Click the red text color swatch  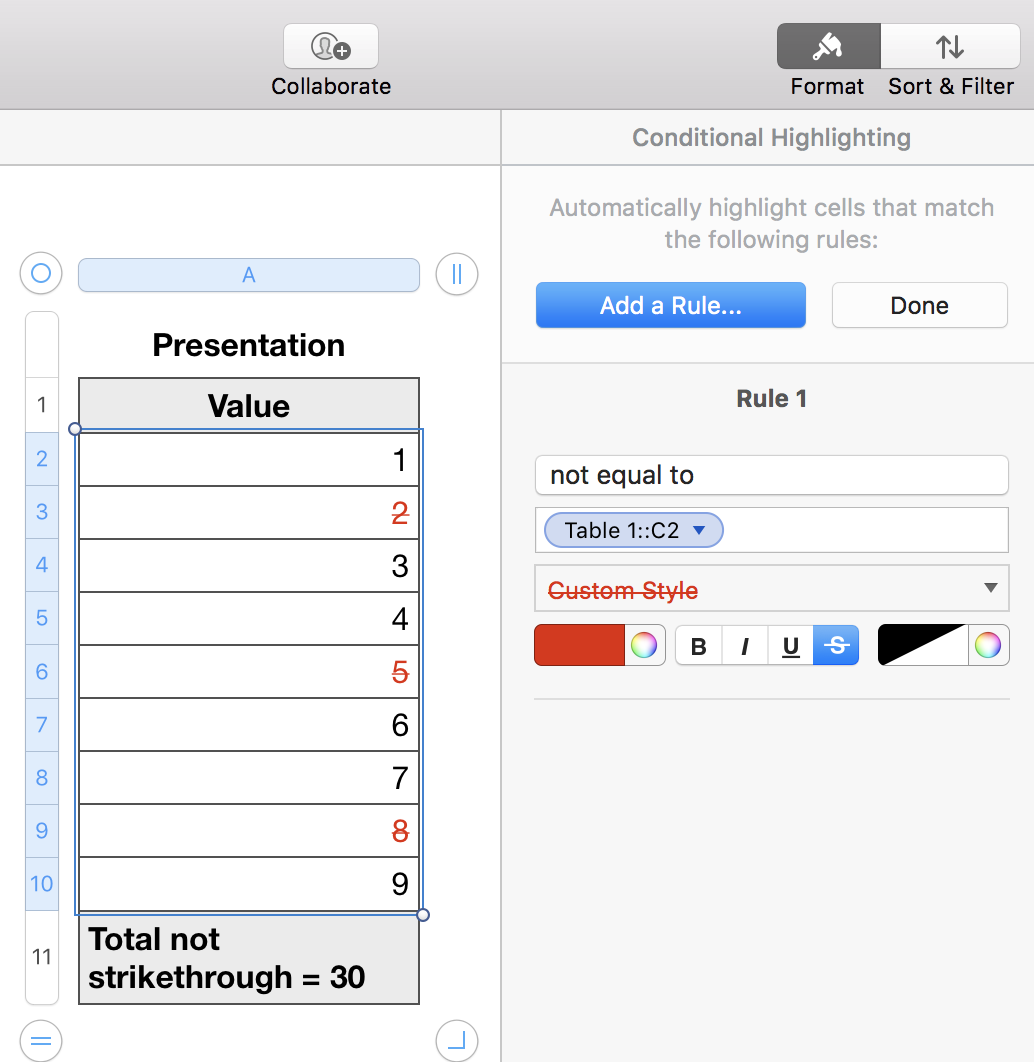pyautogui.click(x=580, y=645)
